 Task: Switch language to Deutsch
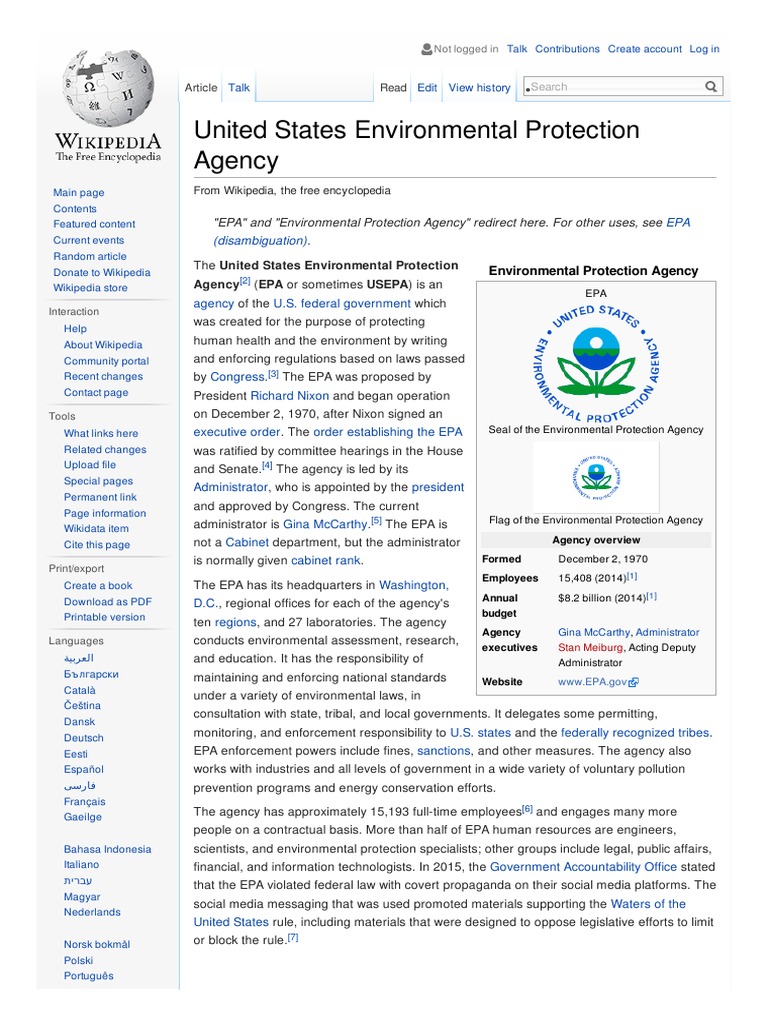coord(84,738)
